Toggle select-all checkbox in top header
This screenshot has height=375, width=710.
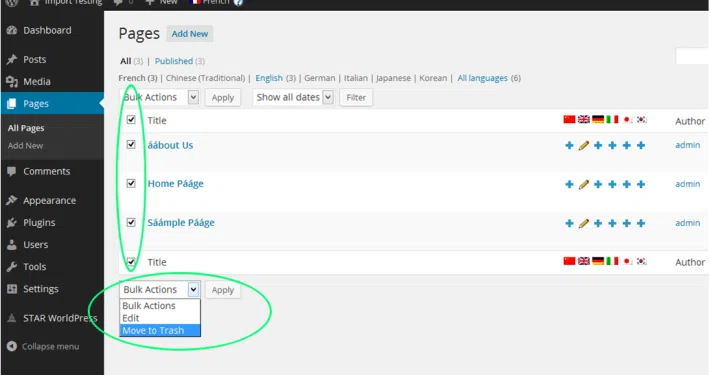point(131,120)
